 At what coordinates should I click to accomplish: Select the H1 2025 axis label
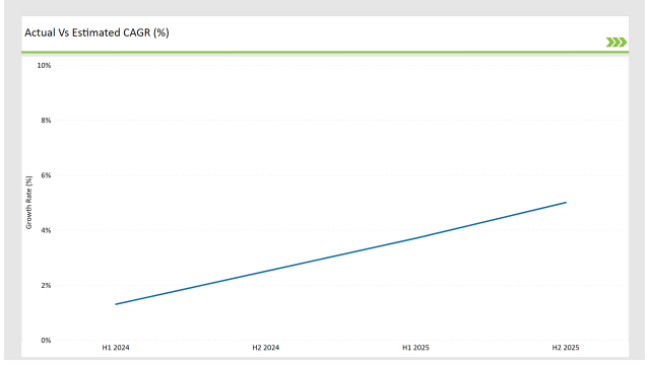point(416,348)
